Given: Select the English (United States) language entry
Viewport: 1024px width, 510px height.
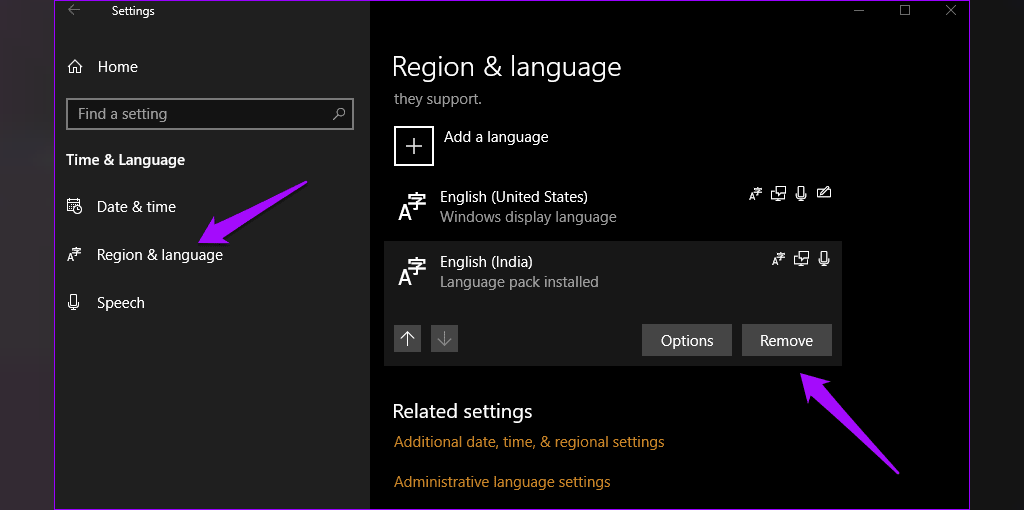Looking at the screenshot, I should [x=613, y=206].
